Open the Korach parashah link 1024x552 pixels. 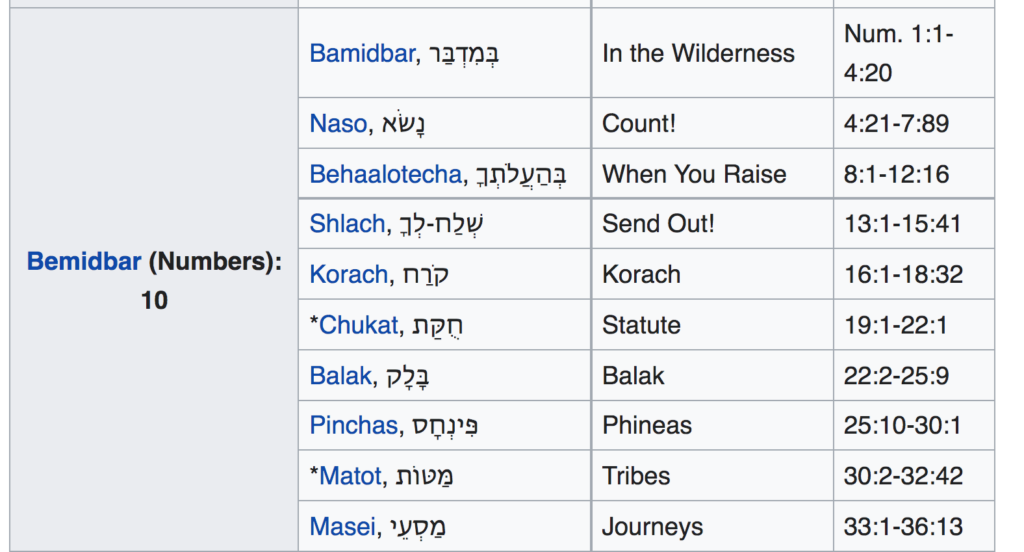(348, 274)
